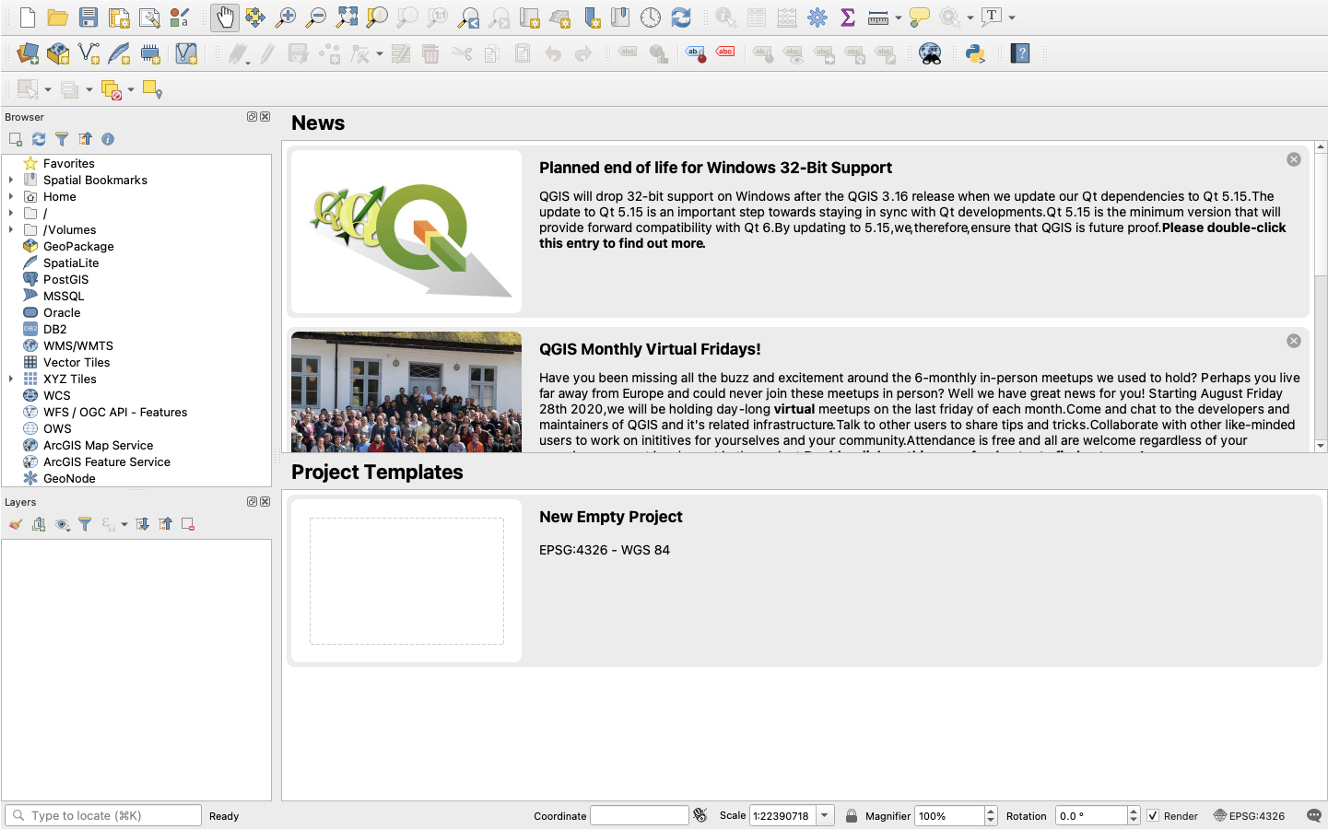Open the Data Source Manager

[x=29, y=53]
